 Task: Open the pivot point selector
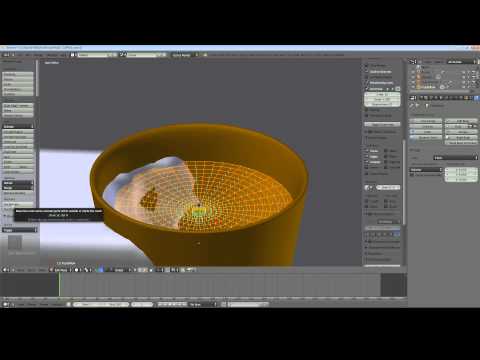pyautogui.click(x=87, y=270)
